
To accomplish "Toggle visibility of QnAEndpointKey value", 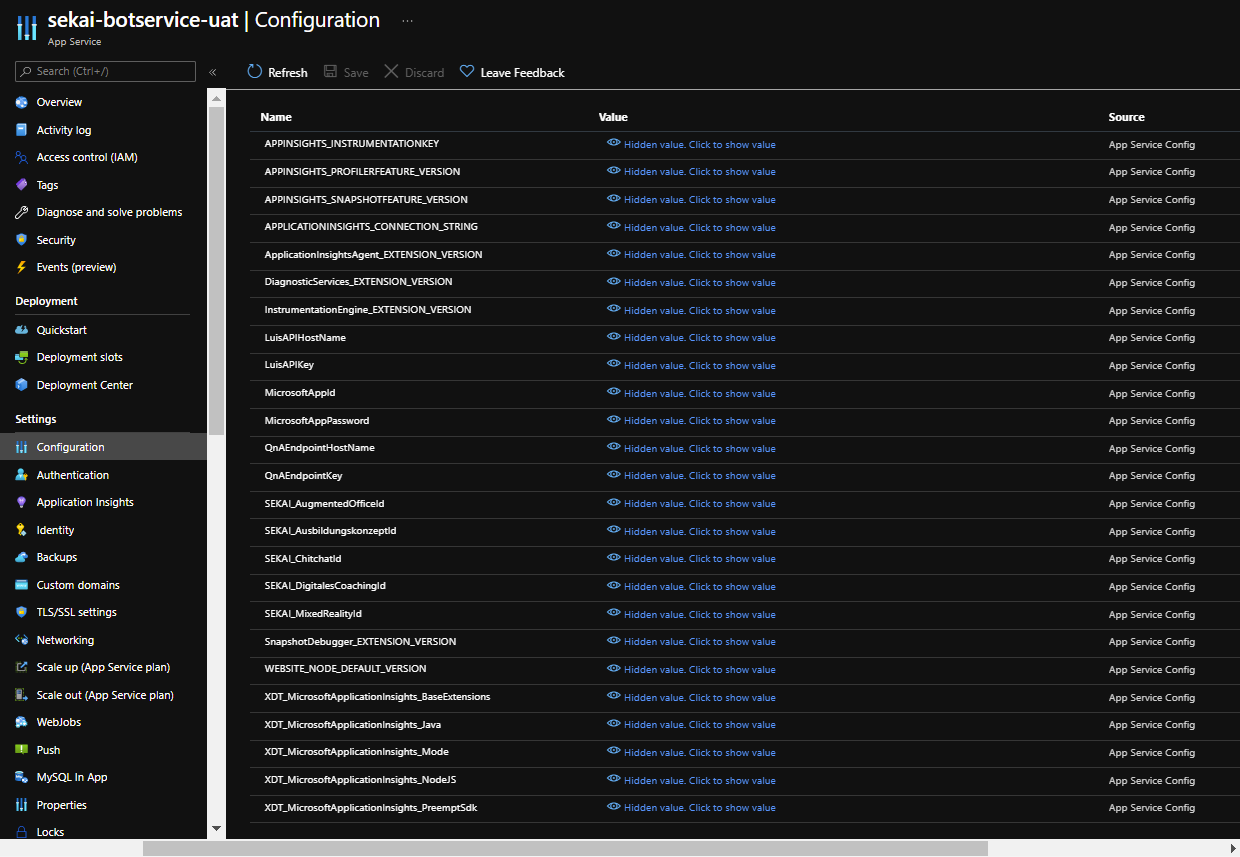I will click(x=613, y=474).
